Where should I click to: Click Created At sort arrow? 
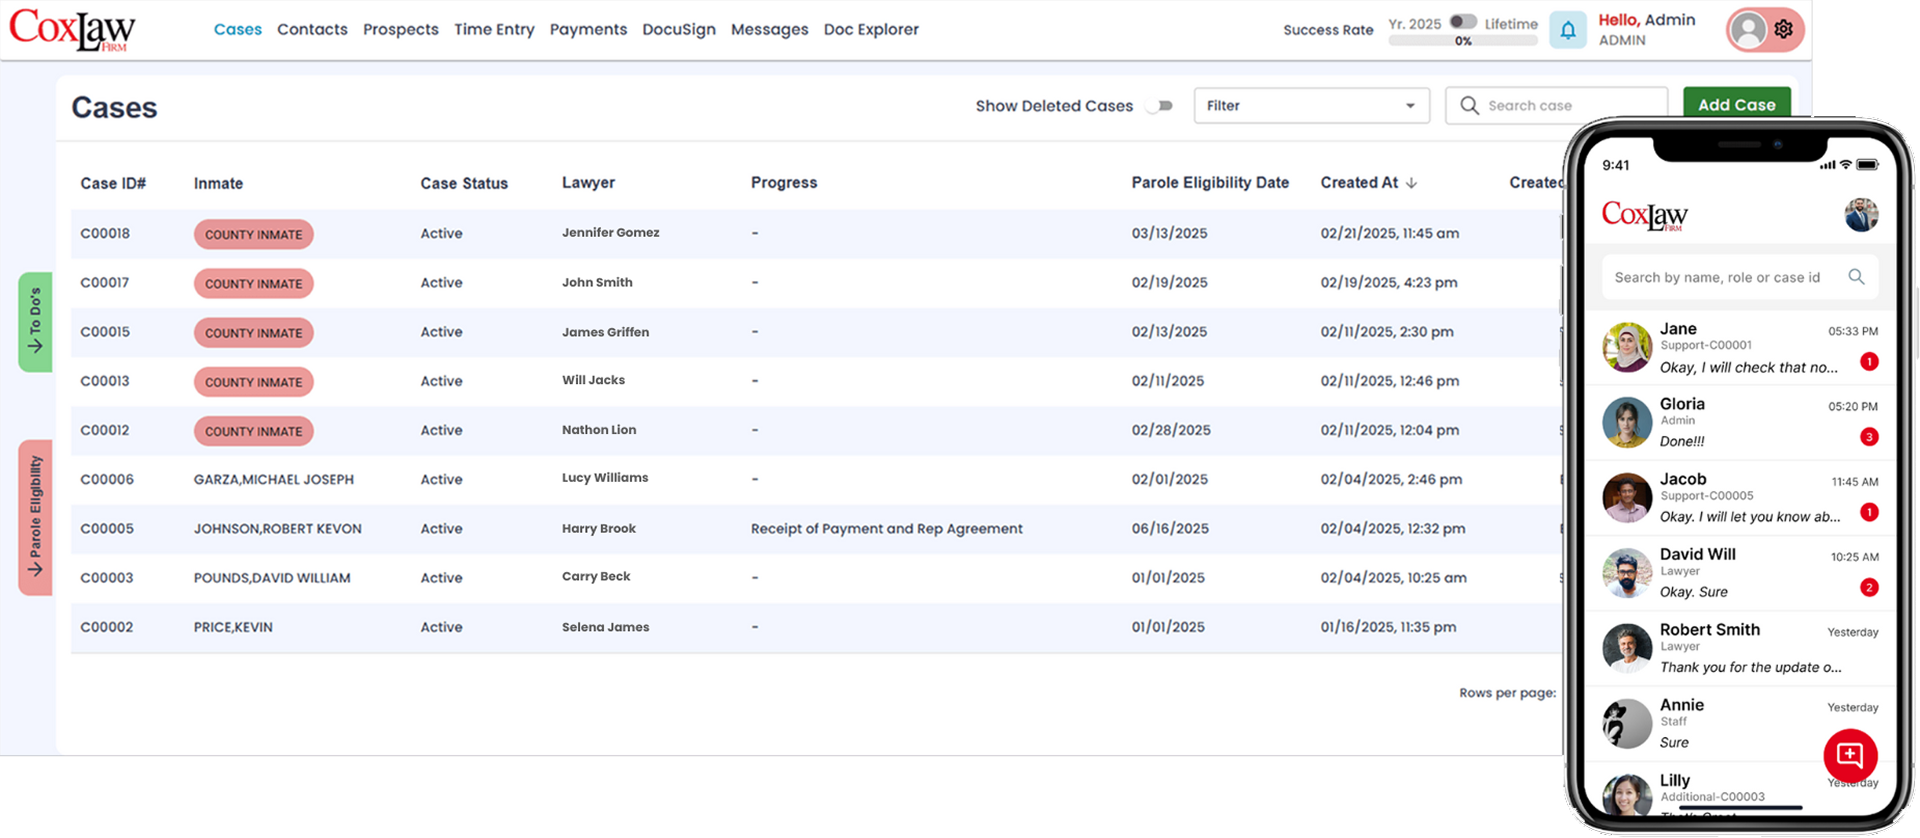(x=1412, y=183)
